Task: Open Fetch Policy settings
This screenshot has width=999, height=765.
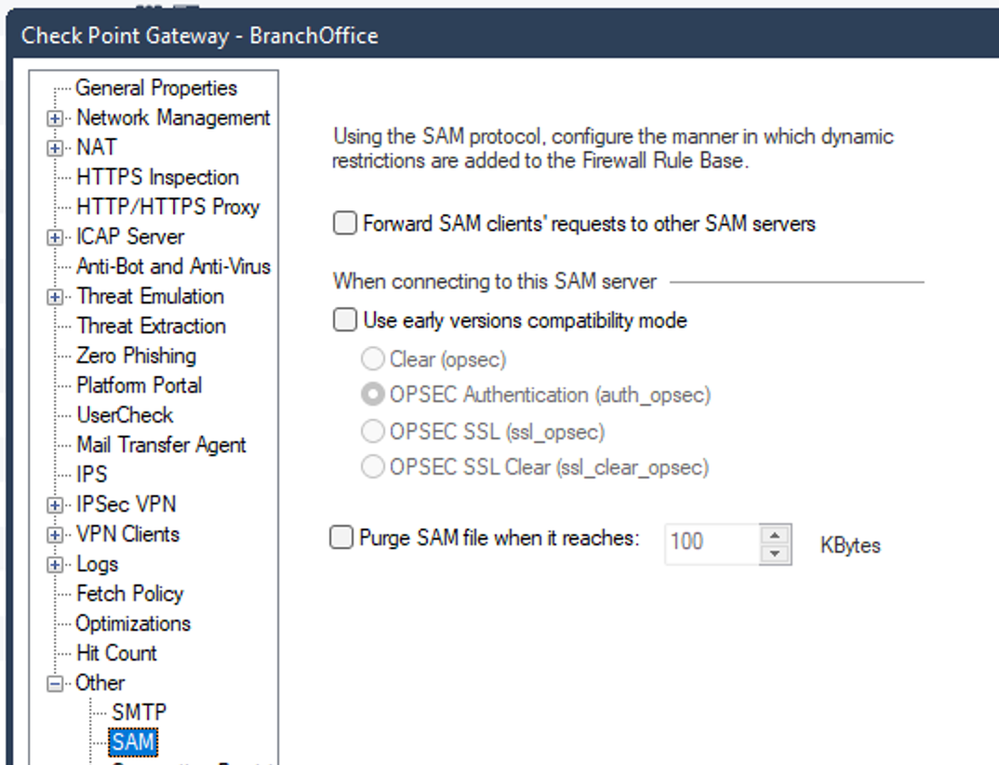Action: point(130,594)
